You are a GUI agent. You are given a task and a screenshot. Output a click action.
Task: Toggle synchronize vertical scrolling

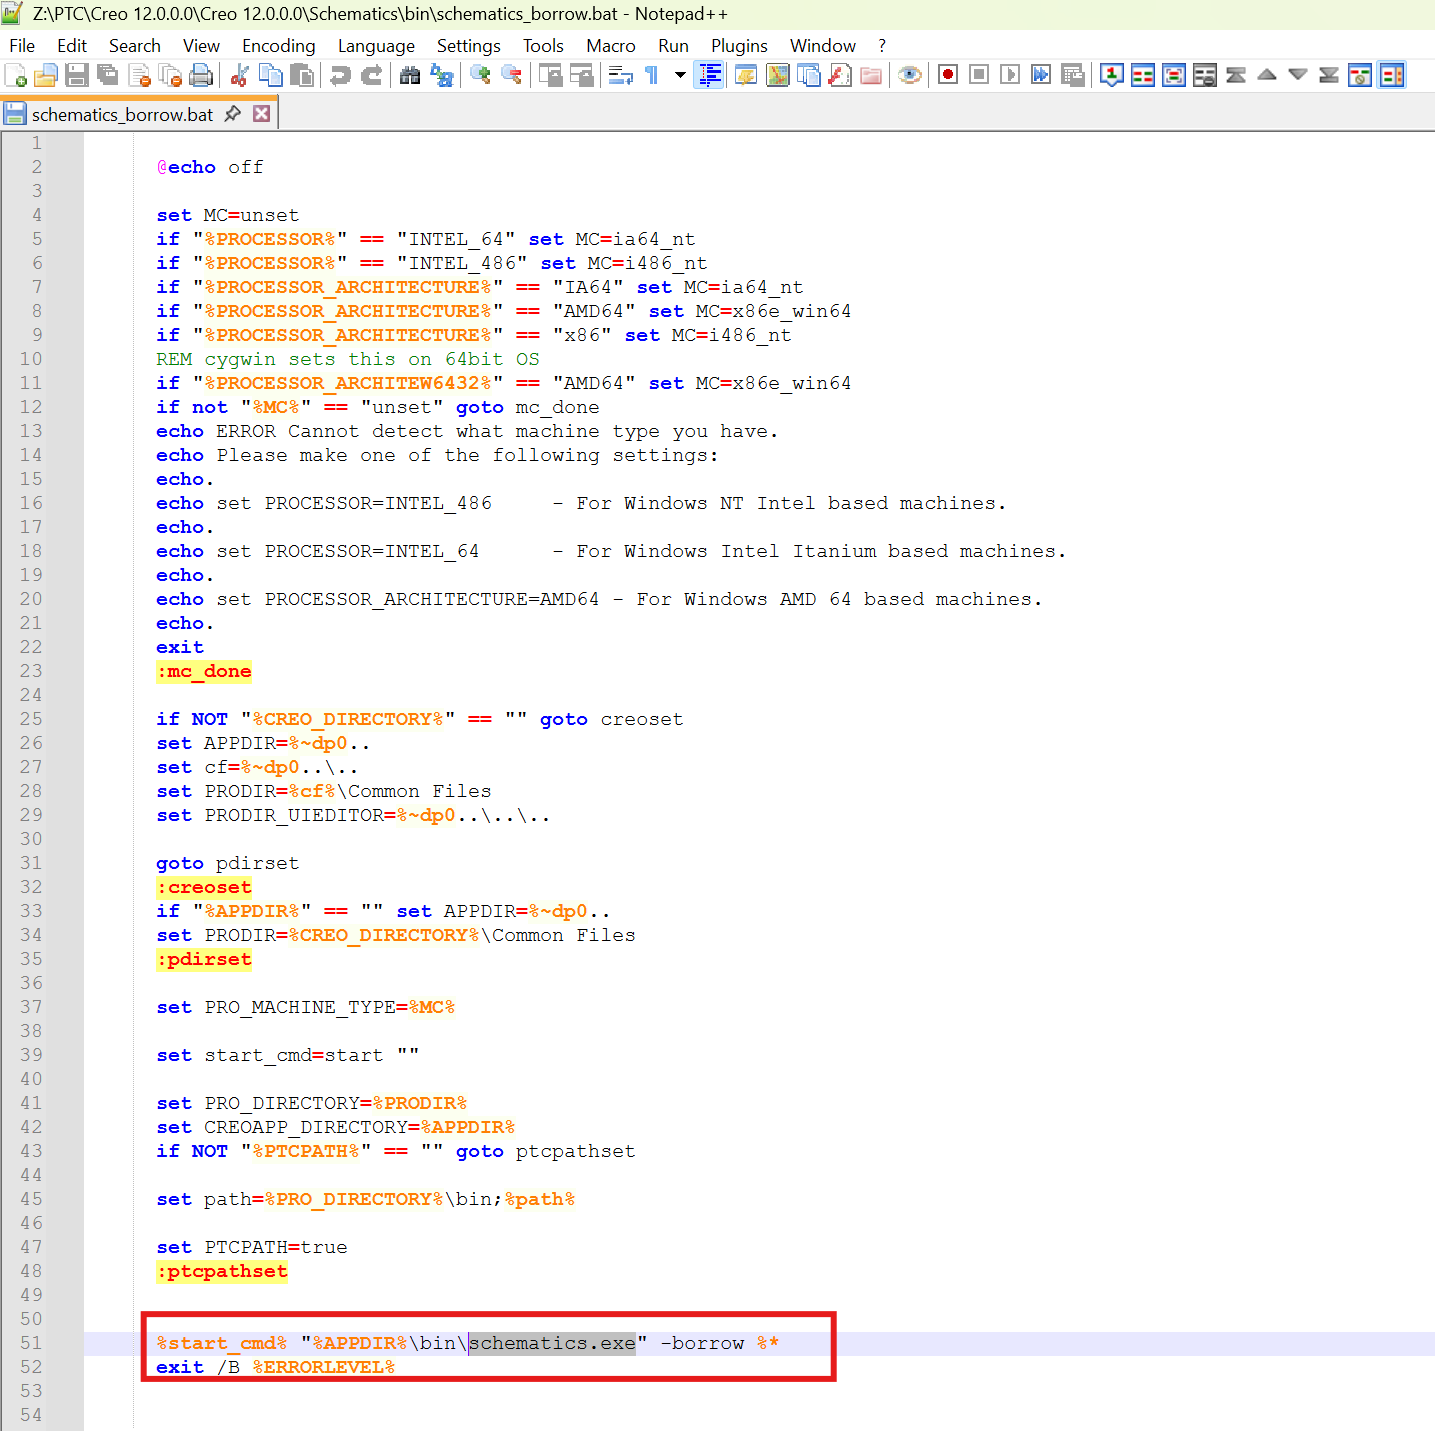point(550,75)
